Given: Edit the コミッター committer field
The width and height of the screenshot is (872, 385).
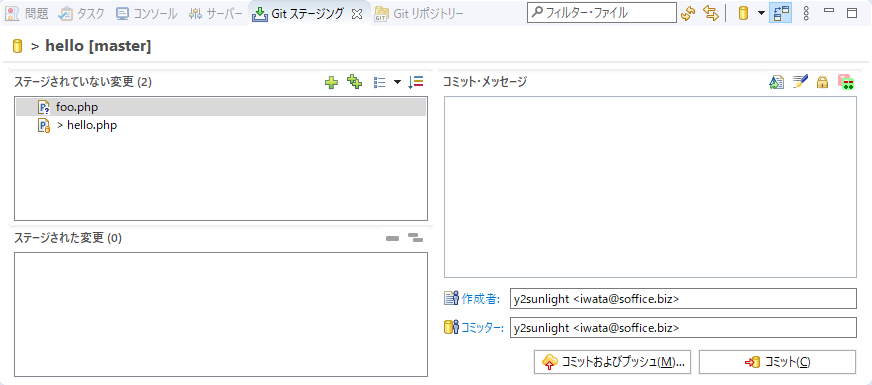Looking at the screenshot, I should (683, 328).
